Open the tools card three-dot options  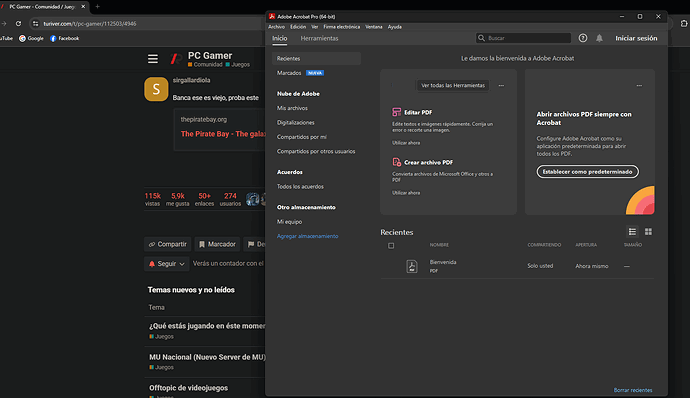[x=501, y=85]
